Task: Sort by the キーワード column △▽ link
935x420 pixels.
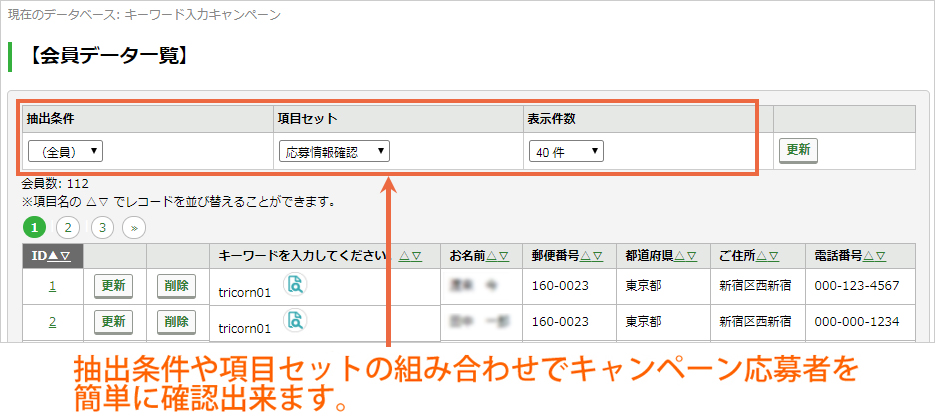Action: tap(410, 256)
